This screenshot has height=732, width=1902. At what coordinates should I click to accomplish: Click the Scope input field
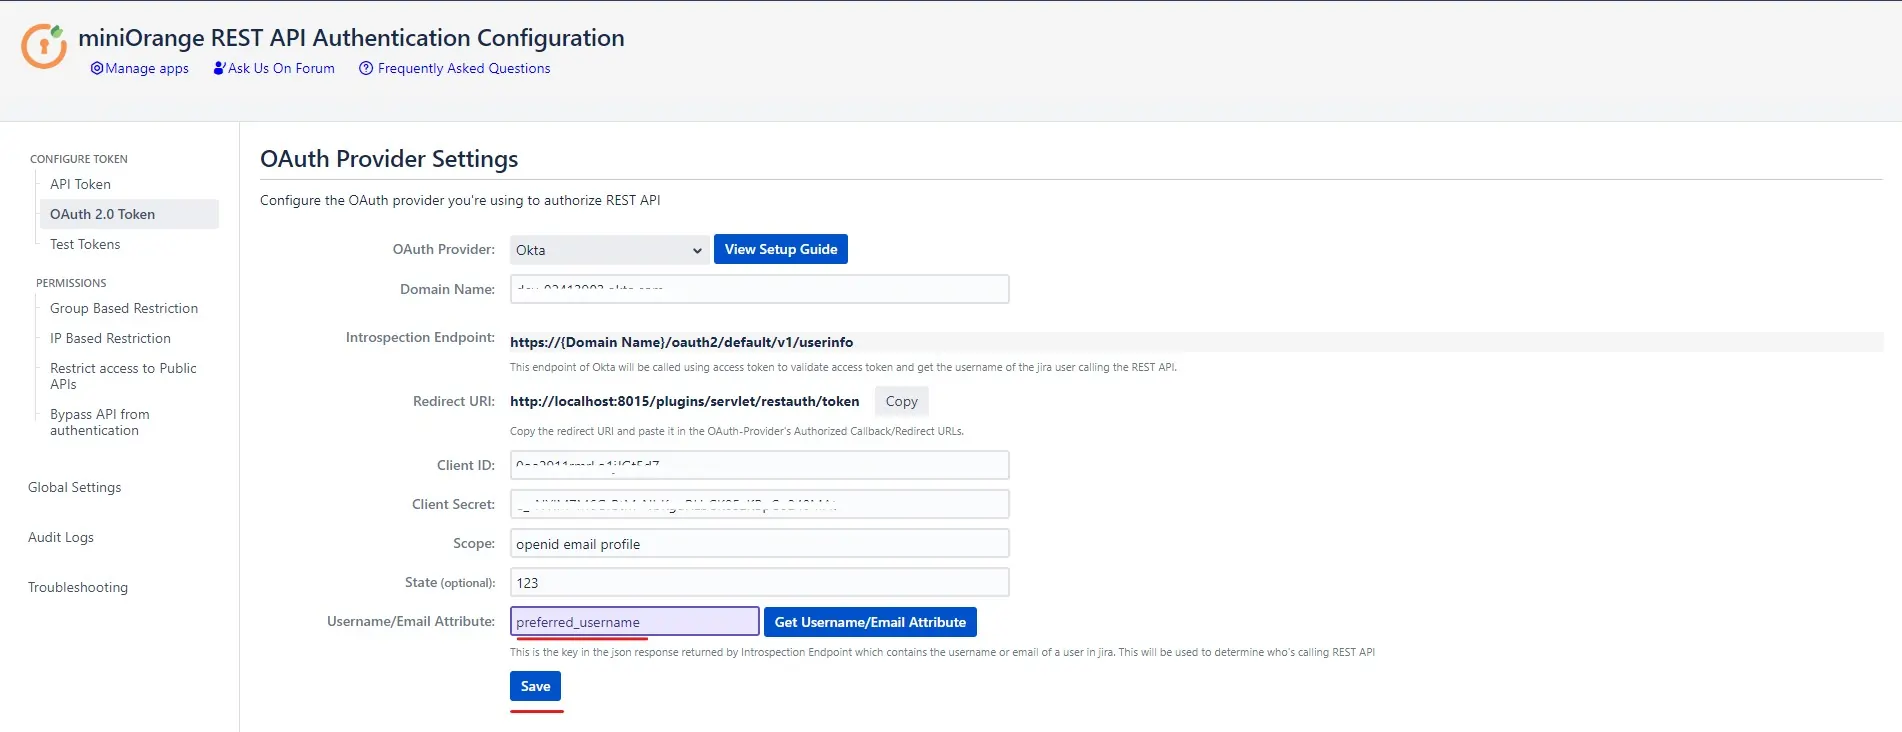pyautogui.click(x=759, y=543)
